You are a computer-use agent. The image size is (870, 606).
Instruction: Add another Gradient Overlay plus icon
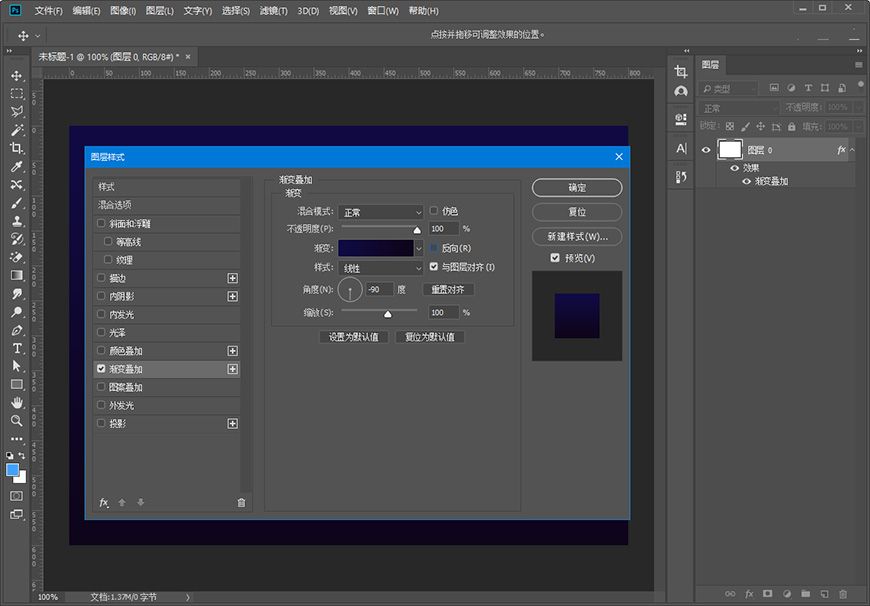click(232, 369)
